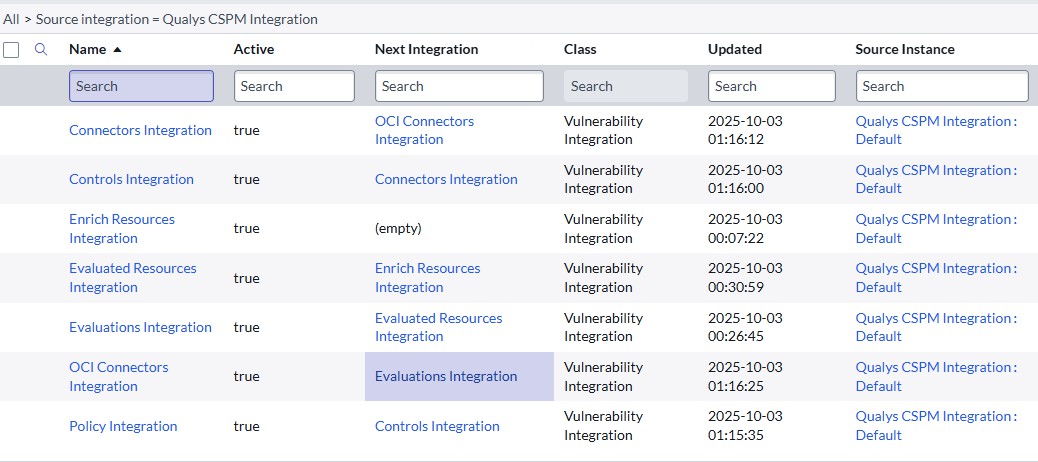The image size is (1038, 462).
Task: Open the Enrich Resources Integration record in Name column
Action: click(x=122, y=228)
